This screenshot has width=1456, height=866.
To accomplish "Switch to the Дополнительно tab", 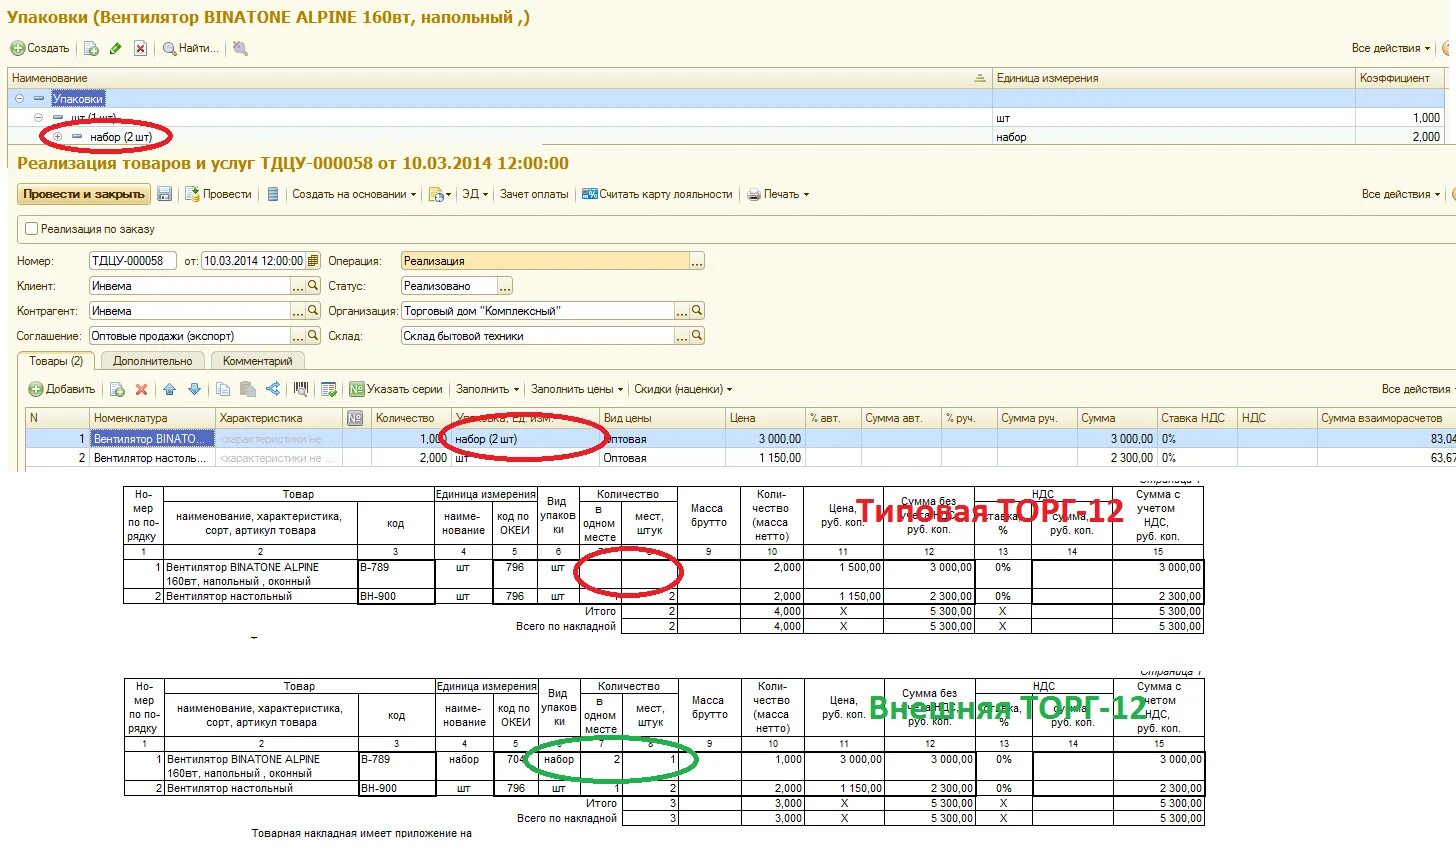I will 152,361.
